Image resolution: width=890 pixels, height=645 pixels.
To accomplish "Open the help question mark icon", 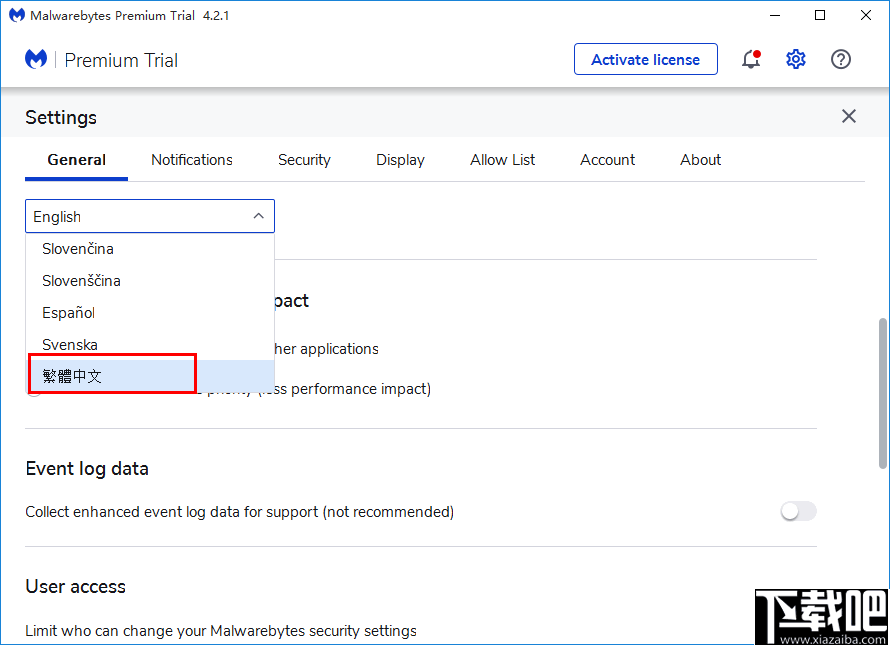I will [841, 59].
